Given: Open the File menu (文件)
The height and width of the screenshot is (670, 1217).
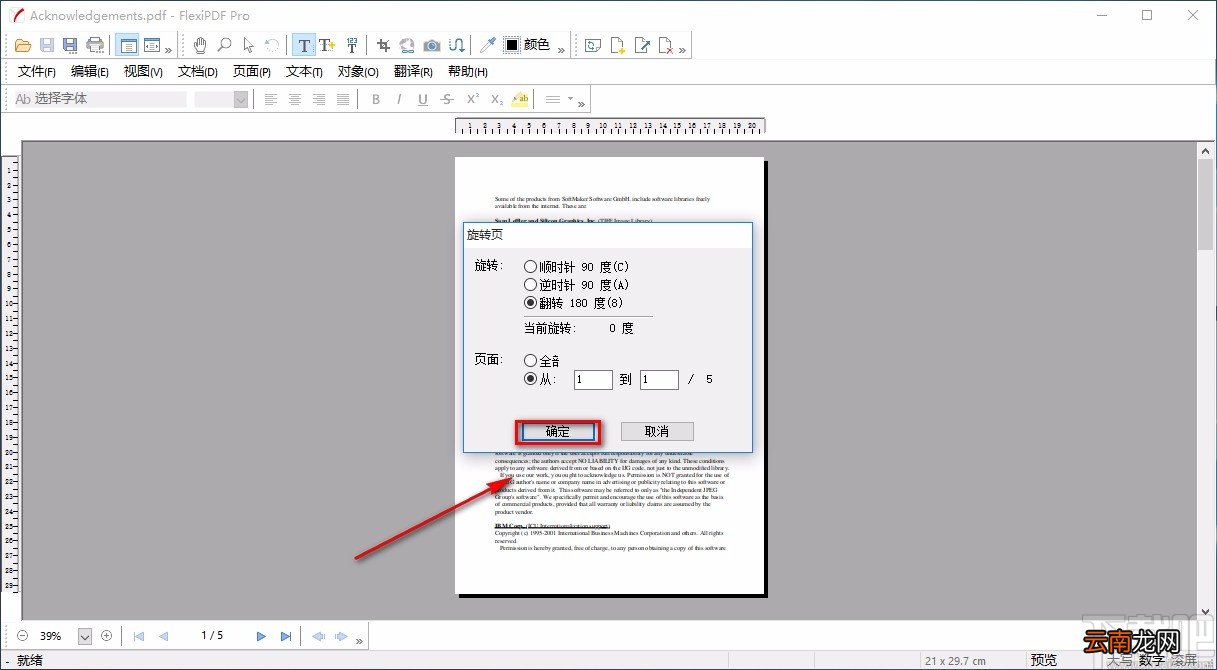Looking at the screenshot, I should [37, 72].
